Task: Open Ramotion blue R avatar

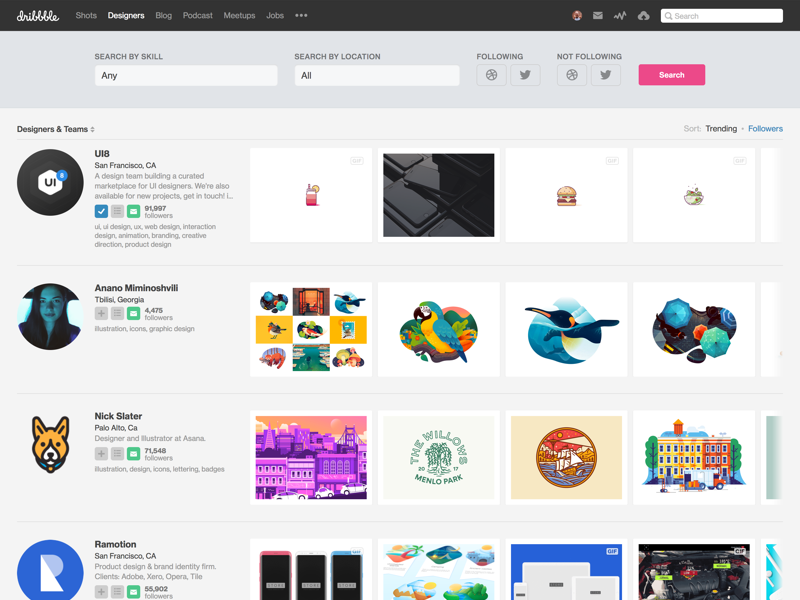Action: 50,570
